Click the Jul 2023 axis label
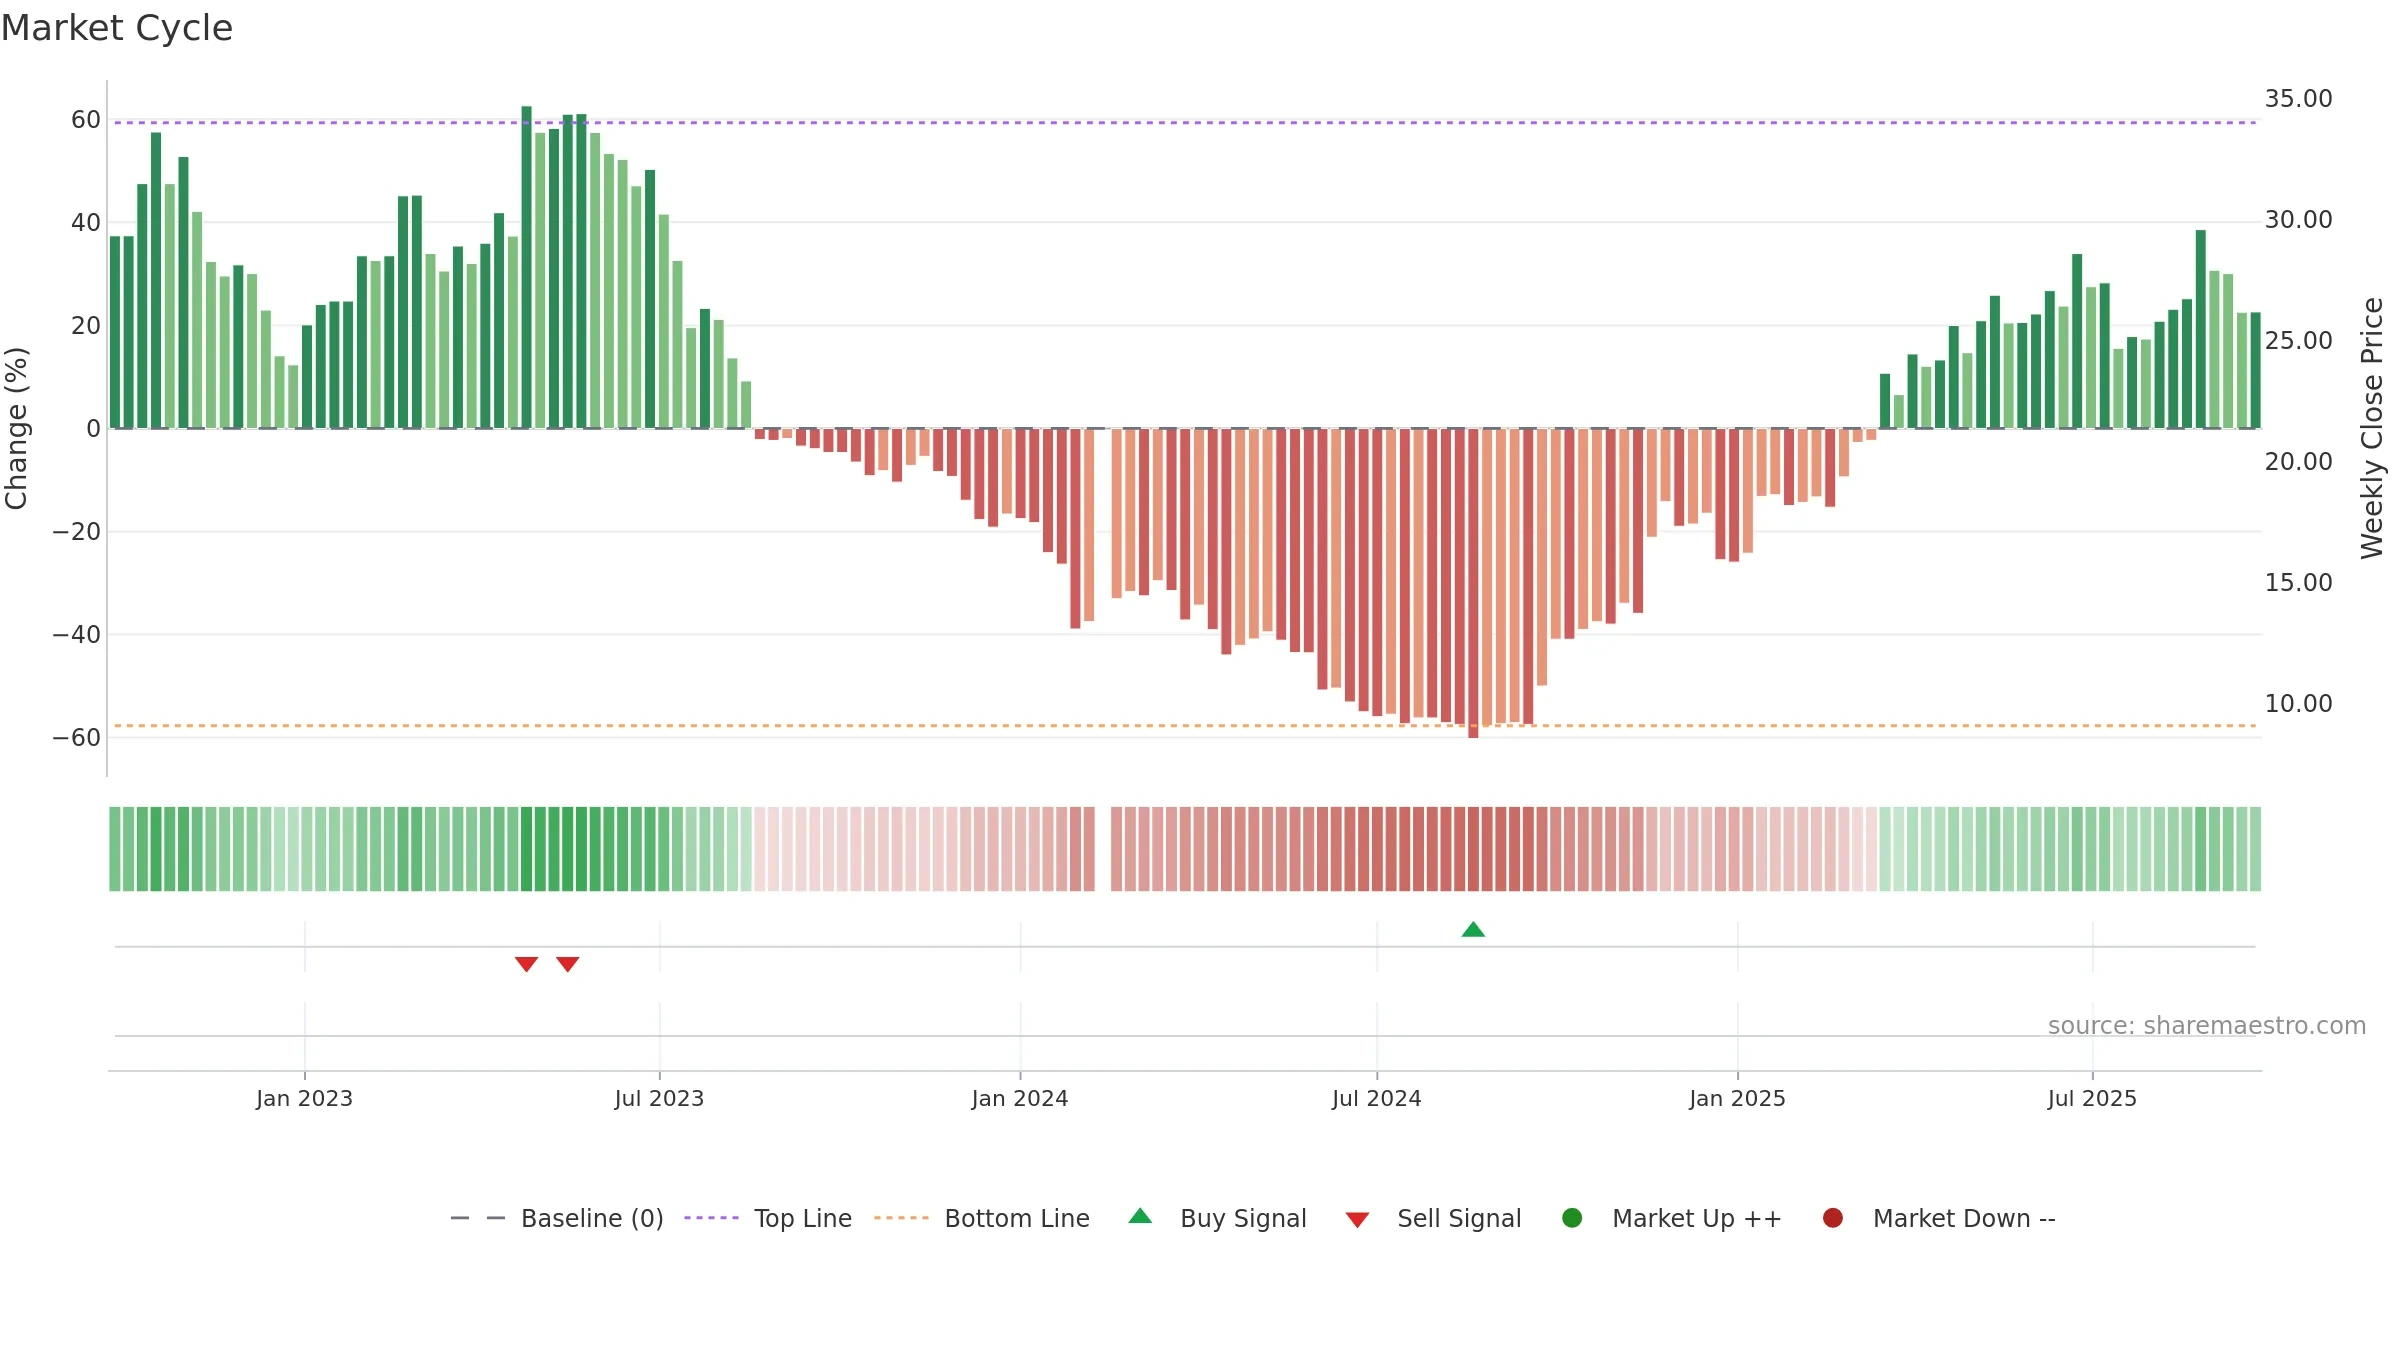This screenshot has height=1350, width=2400. 659,1099
